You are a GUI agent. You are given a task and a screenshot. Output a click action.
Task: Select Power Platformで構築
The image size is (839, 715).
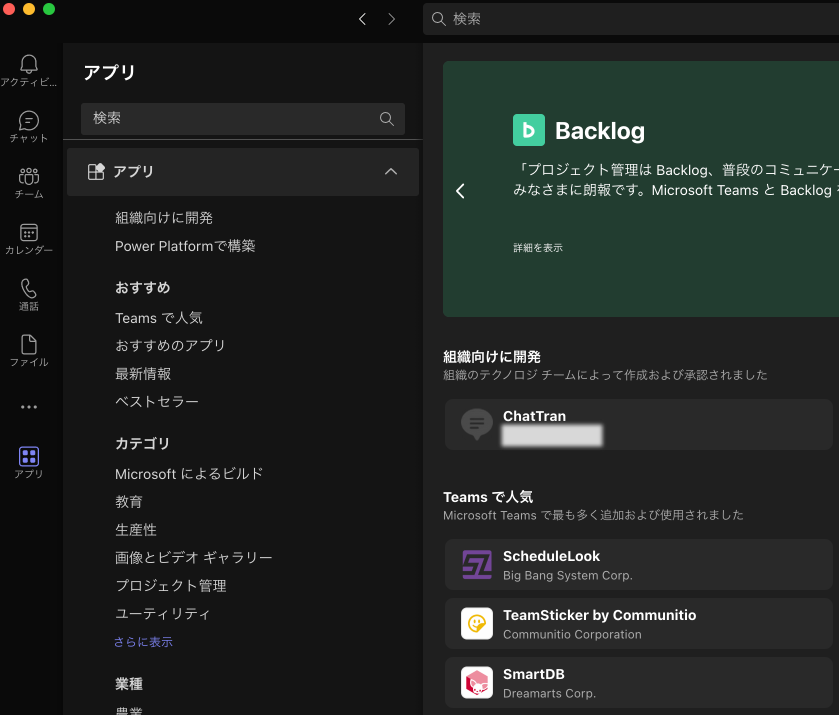pos(185,246)
